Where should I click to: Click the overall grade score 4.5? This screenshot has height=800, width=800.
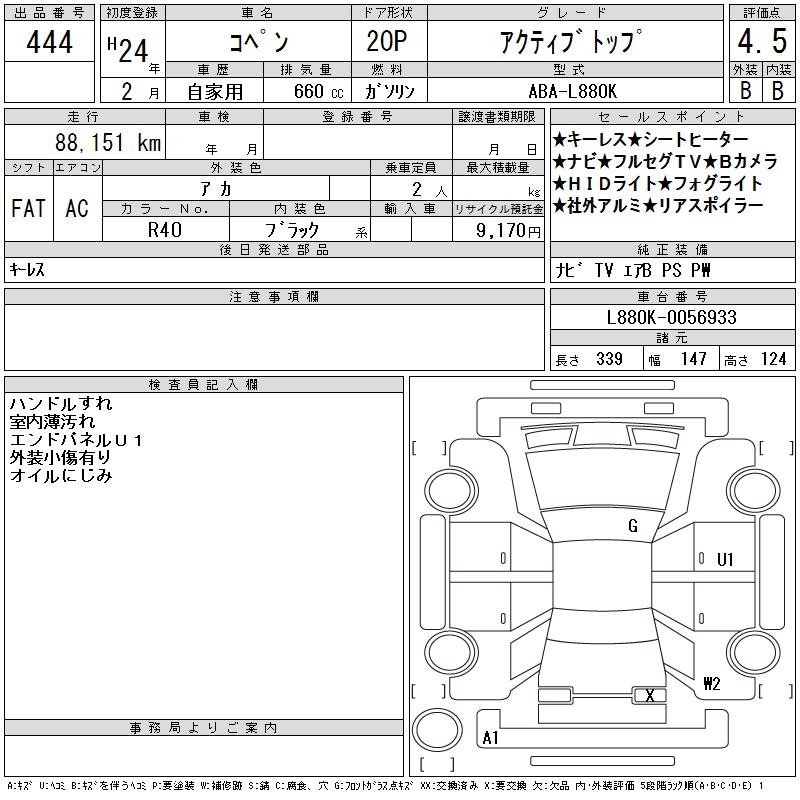(x=758, y=42)
